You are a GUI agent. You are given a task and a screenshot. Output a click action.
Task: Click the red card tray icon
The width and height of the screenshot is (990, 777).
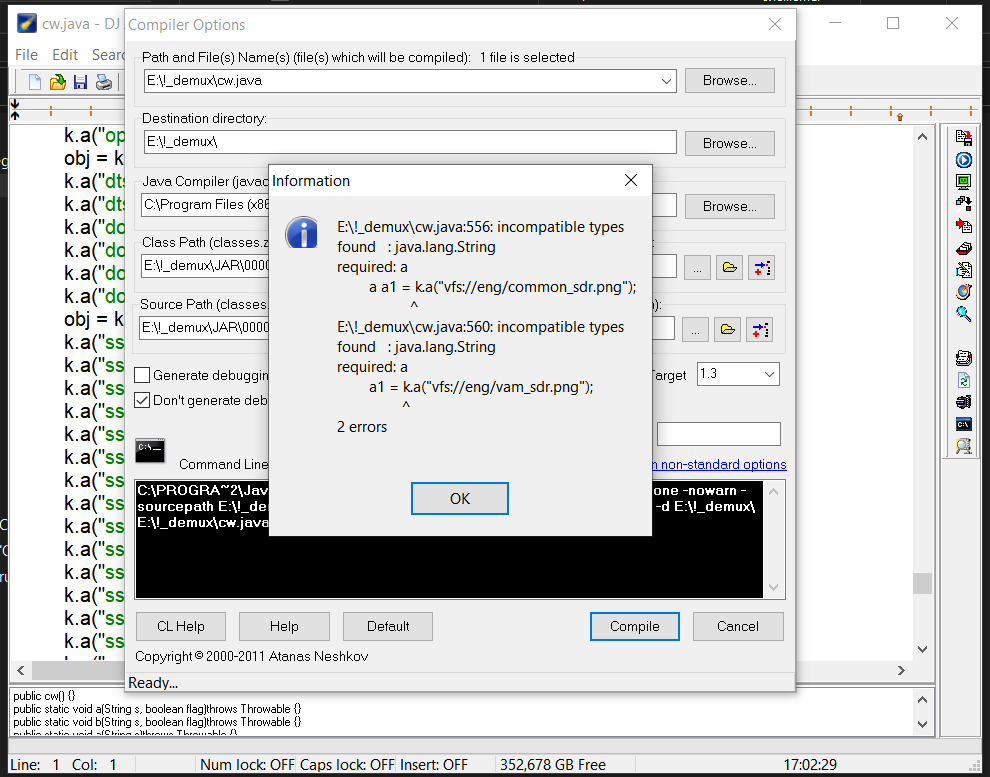[x=963, y=248]
